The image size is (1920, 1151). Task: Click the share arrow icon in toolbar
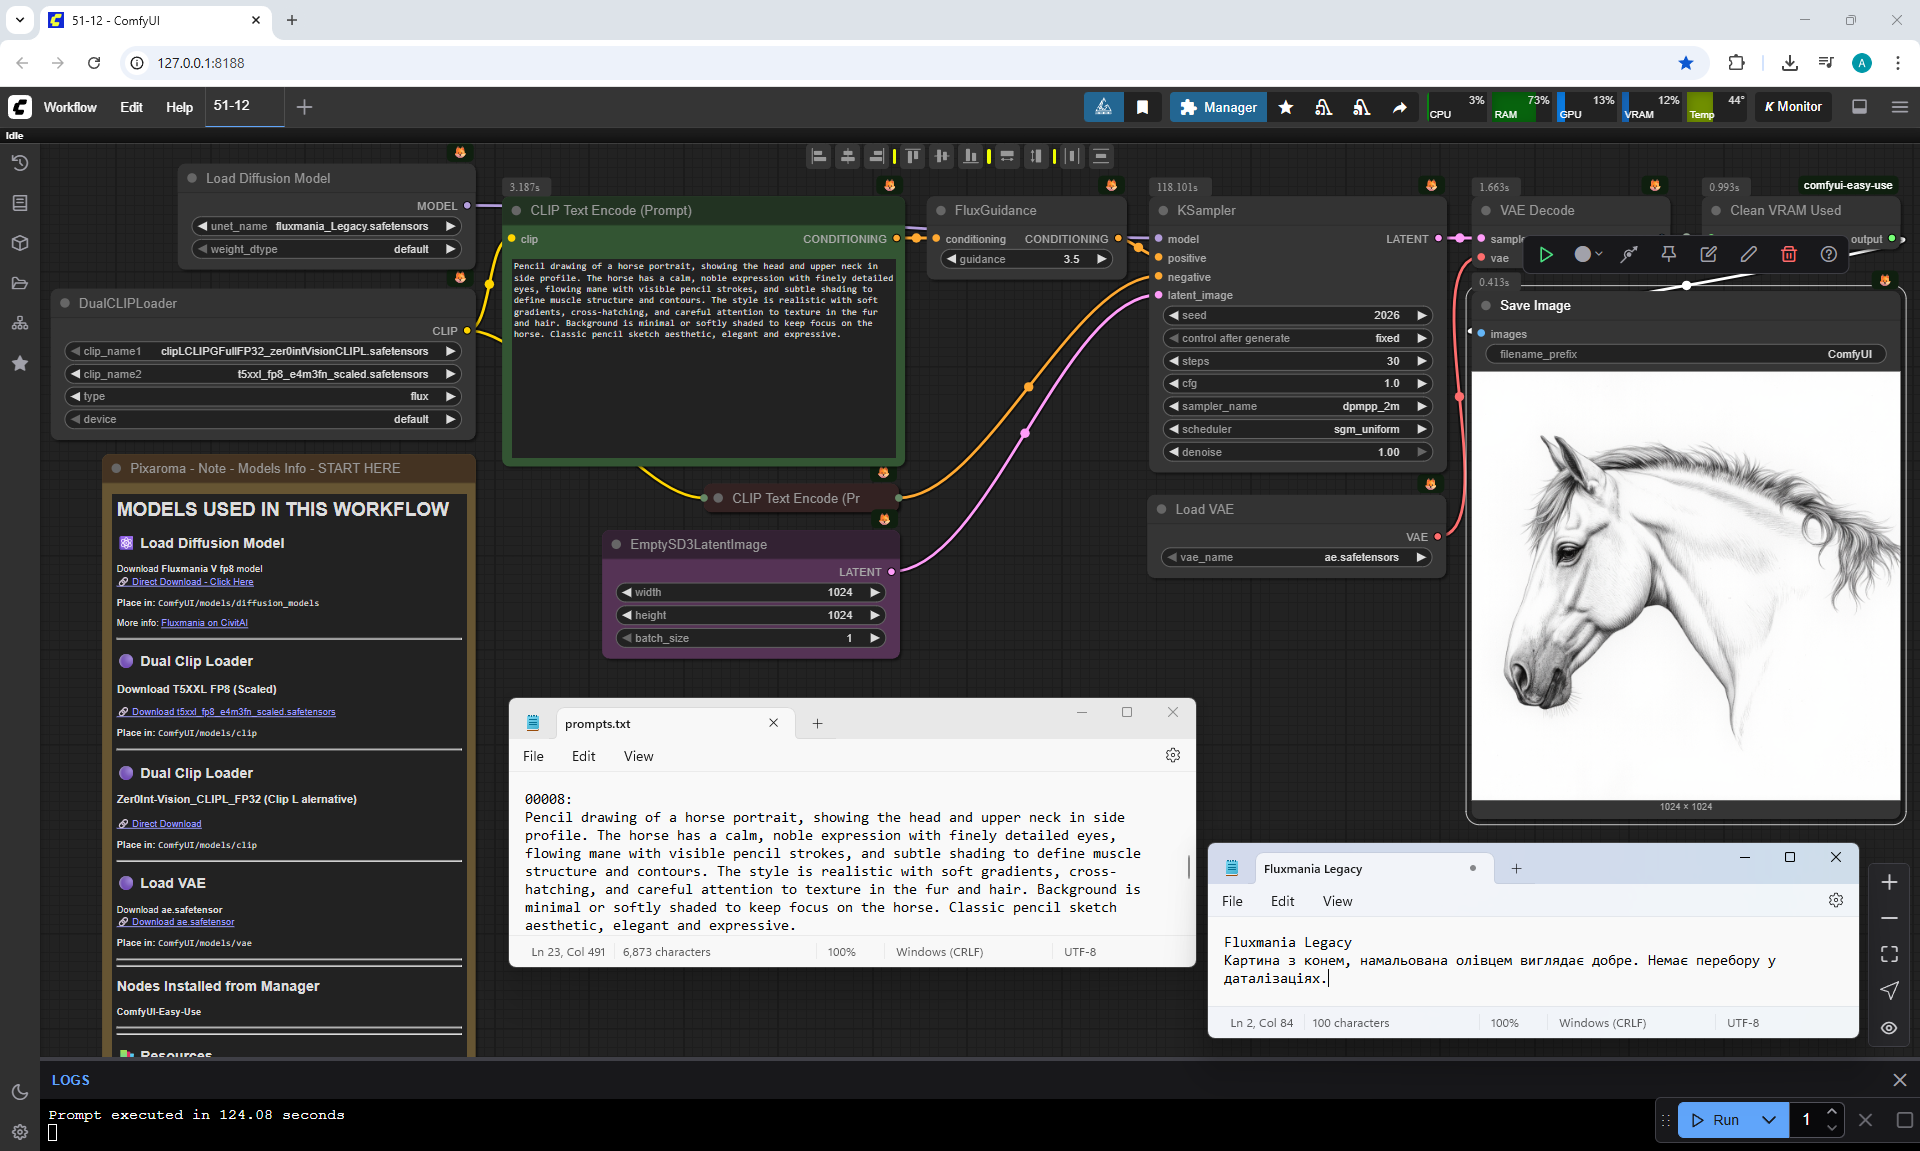(x=1400, y=107)
